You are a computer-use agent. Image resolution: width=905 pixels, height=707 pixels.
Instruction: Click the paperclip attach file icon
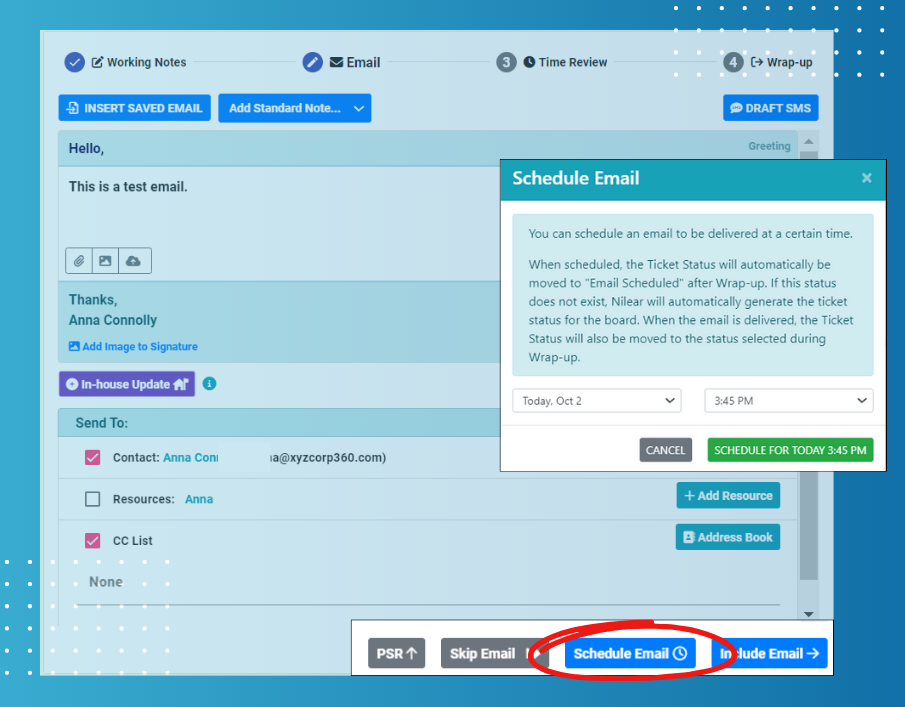(79, 261)
